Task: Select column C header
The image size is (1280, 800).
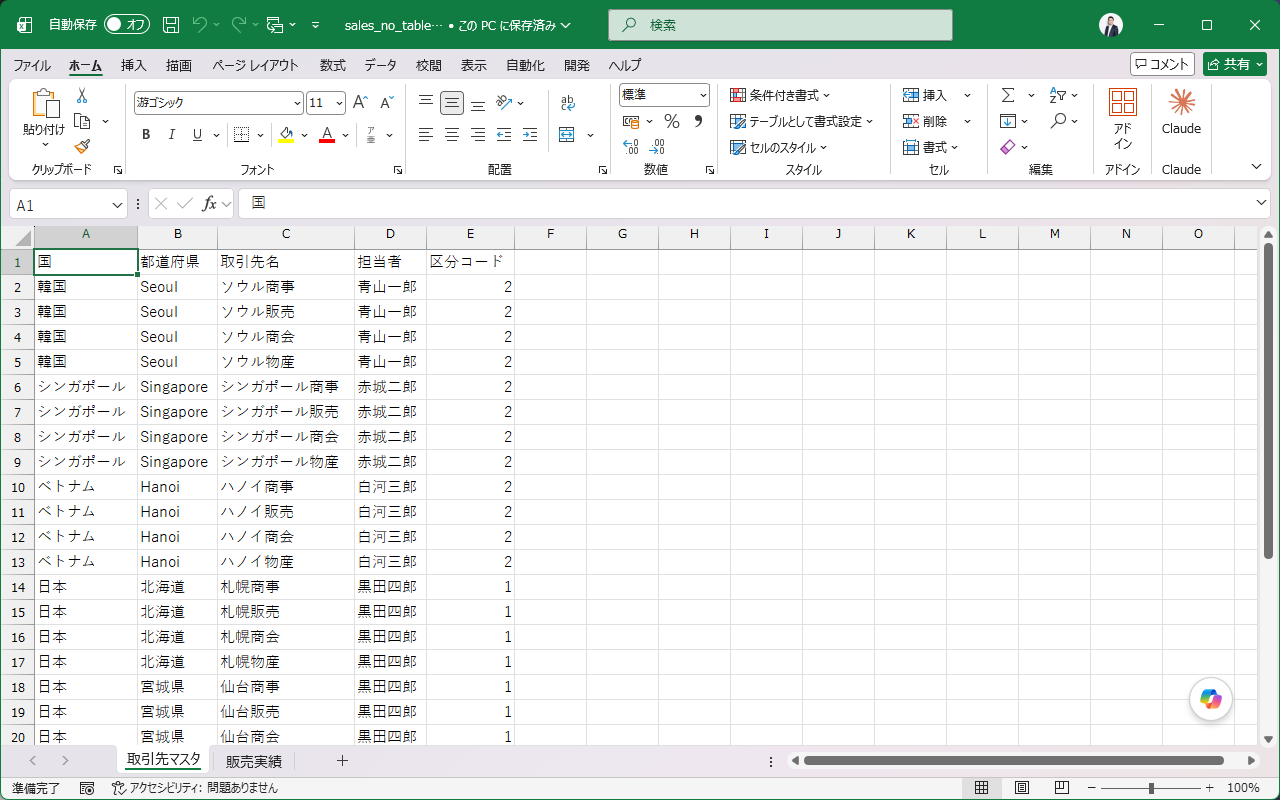Action: pyautogui.click(x=286, y=234)
